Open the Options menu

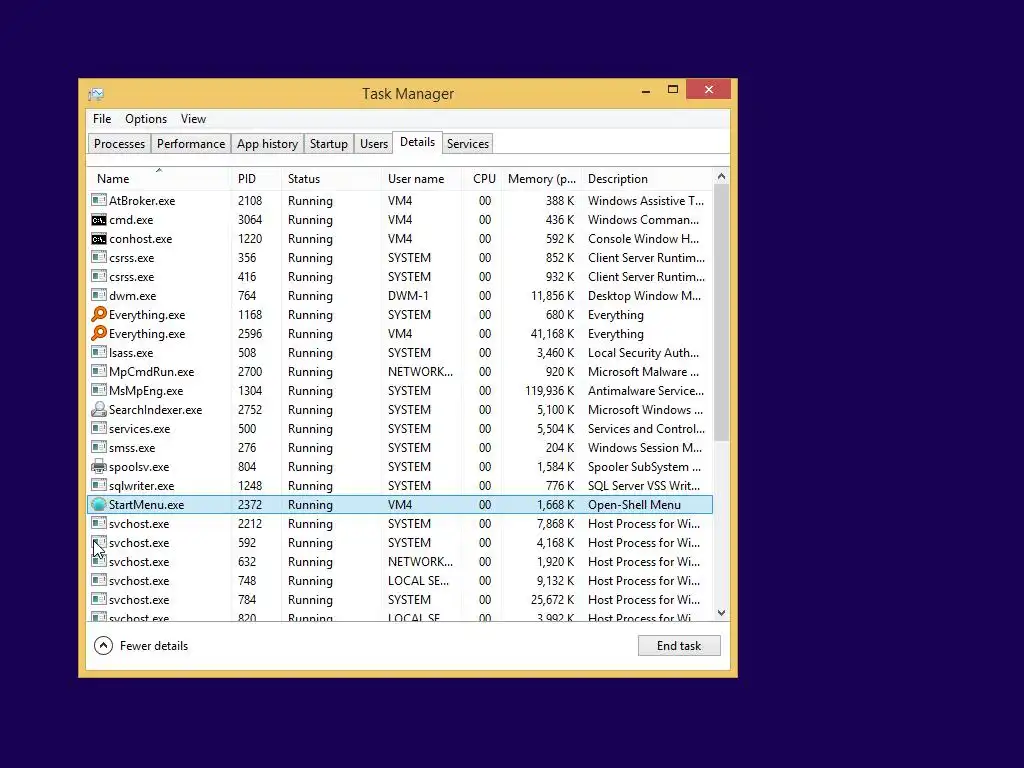(146, 119)
